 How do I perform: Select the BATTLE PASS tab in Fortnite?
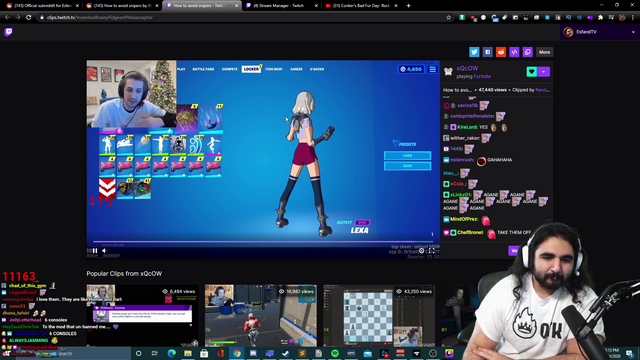[x=203, y=69]
